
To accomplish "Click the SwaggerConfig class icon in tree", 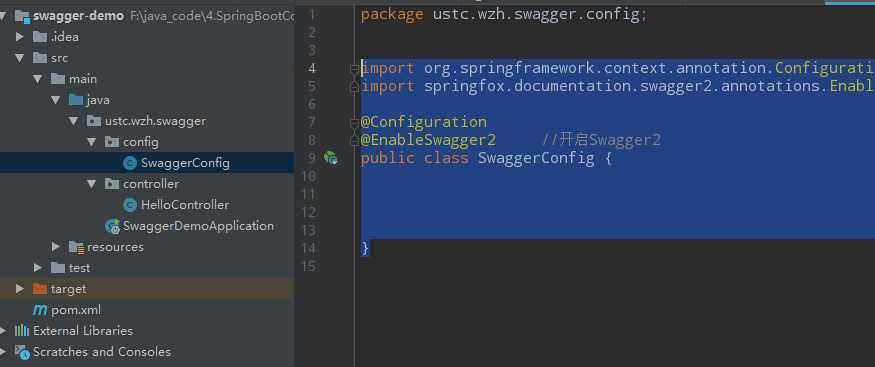I will 129,163.
